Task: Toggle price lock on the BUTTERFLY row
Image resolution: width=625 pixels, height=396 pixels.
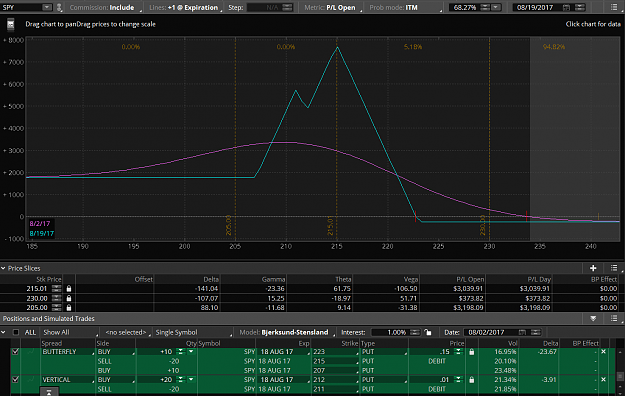Action: 472,352
